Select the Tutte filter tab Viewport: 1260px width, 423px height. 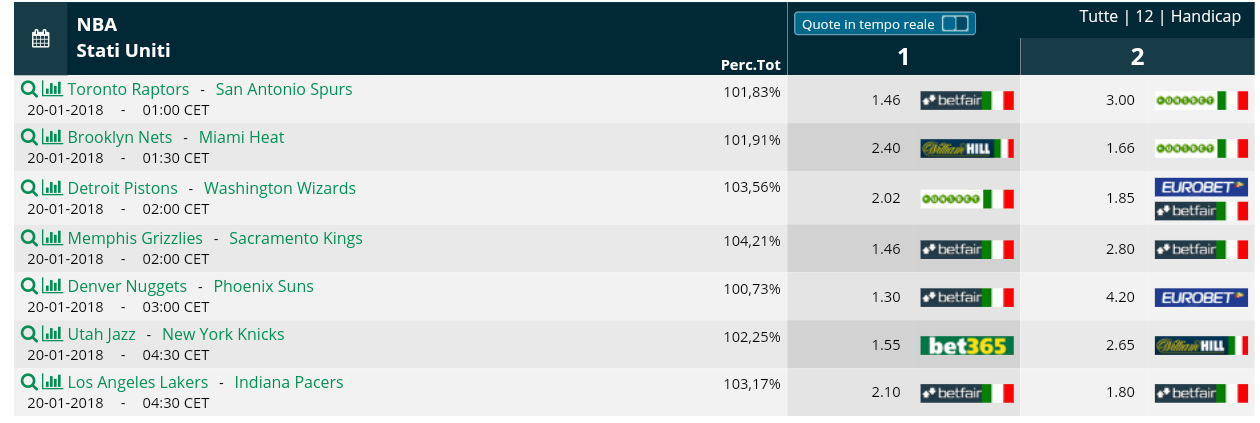point(1100,17)
